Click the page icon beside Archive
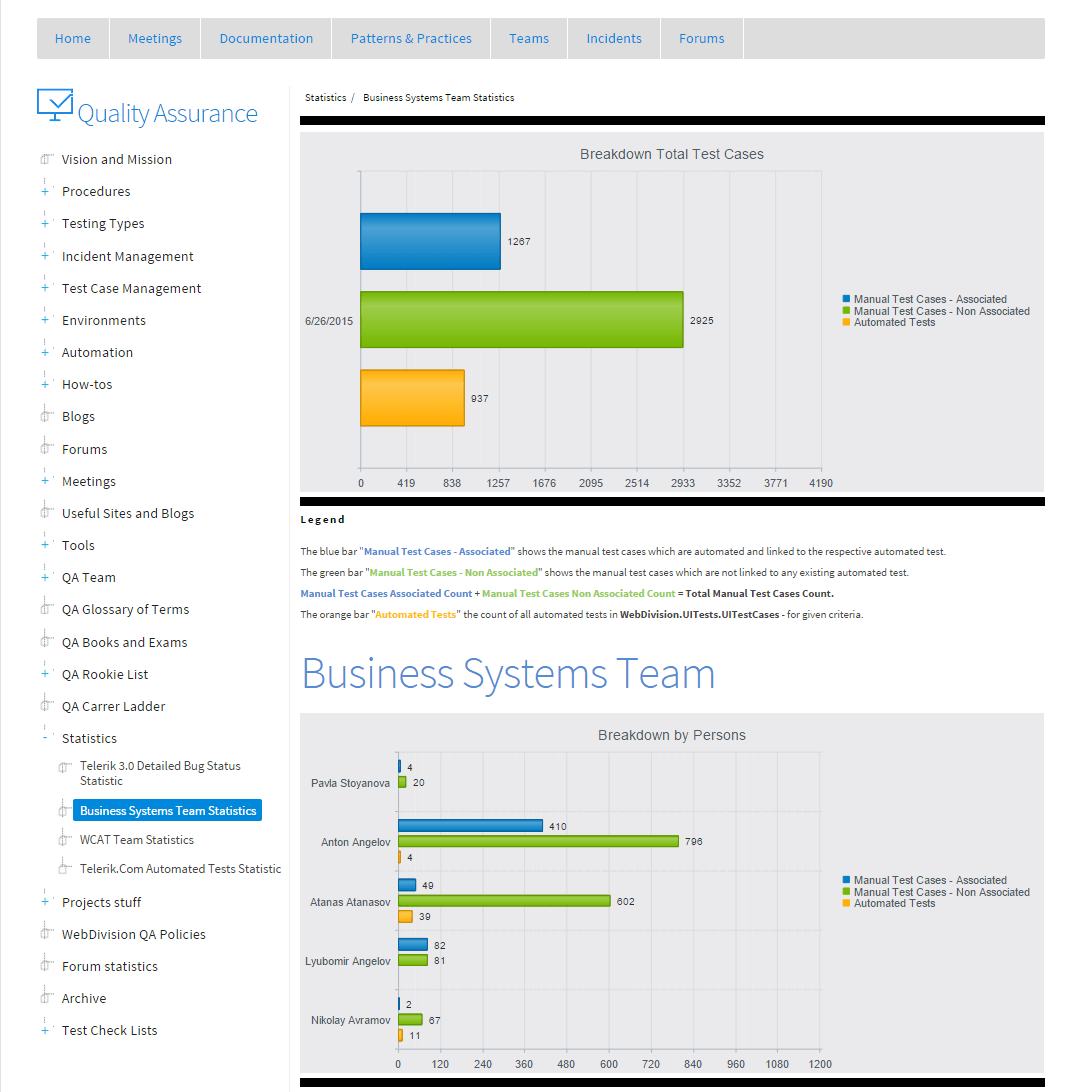The image size is (1079, 1092). click(x=44, y=998)
